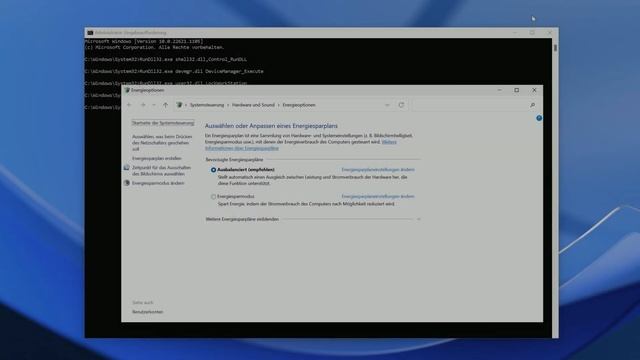
Task: Click the icon beside Energiesparmodus ändern
Action: pyautogui.click(x=127, y=183)
